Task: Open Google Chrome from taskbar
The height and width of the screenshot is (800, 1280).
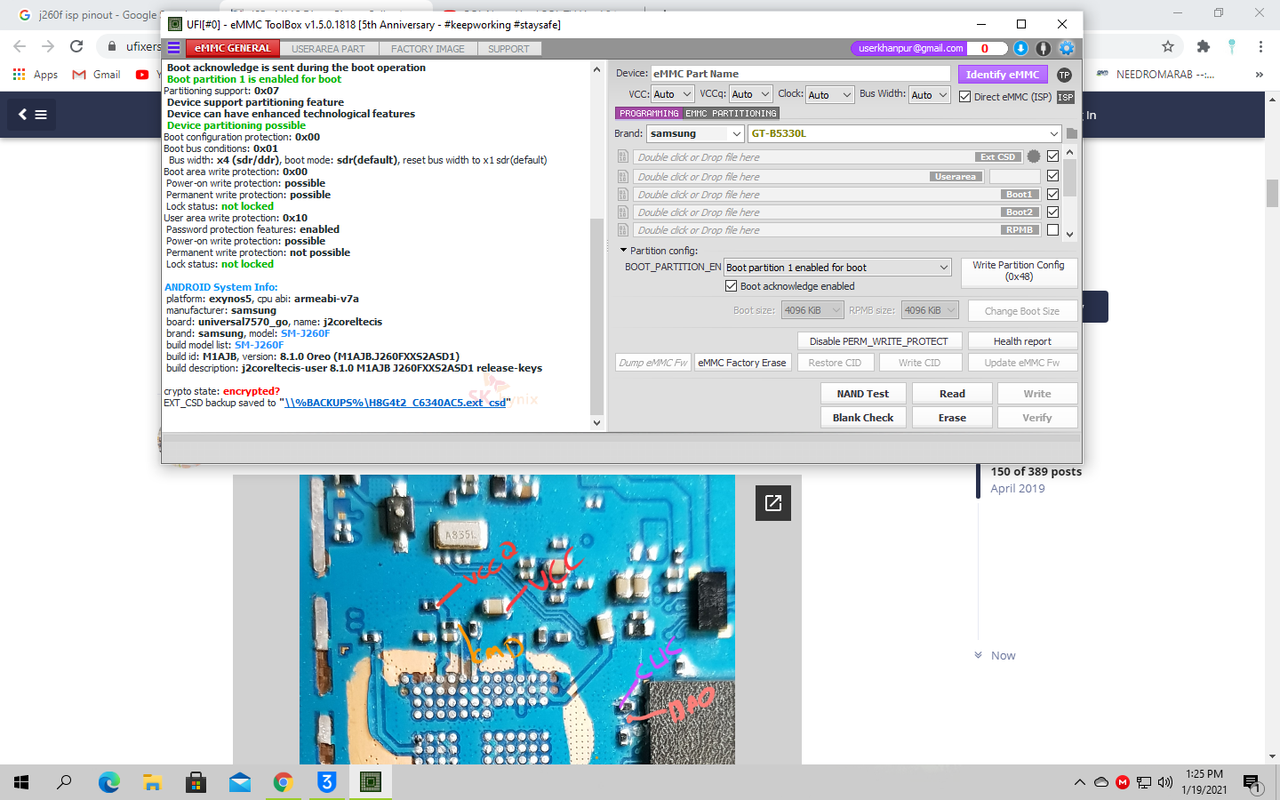Action: (x=283, y=781)
